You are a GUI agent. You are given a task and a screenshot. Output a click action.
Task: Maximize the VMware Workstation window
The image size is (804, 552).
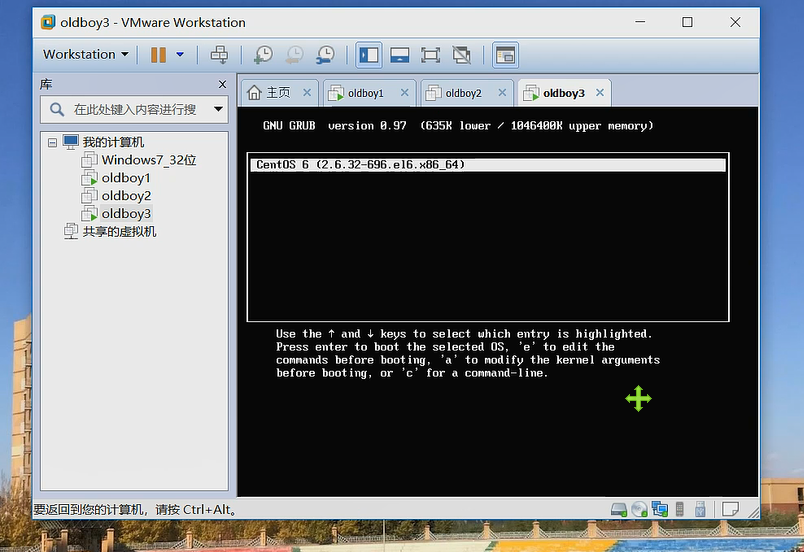[x=687, y=22]
